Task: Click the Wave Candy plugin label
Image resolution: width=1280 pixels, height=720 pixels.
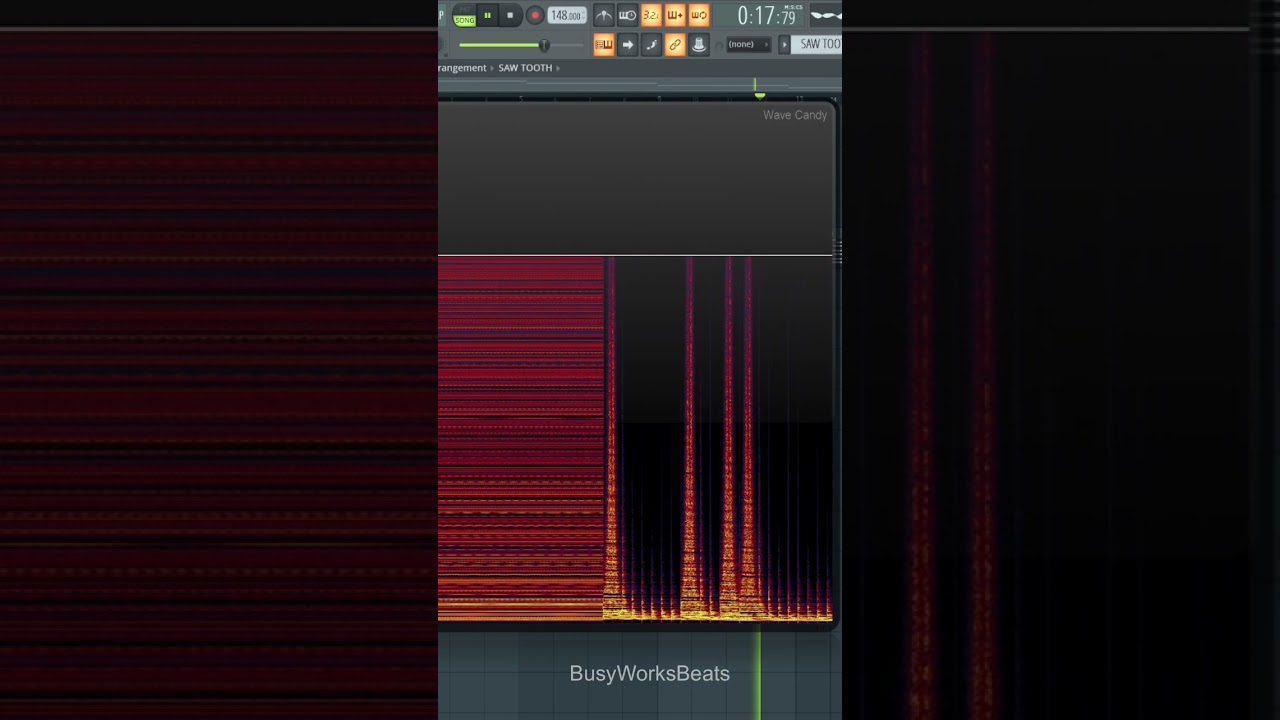Action: [795, 115]
